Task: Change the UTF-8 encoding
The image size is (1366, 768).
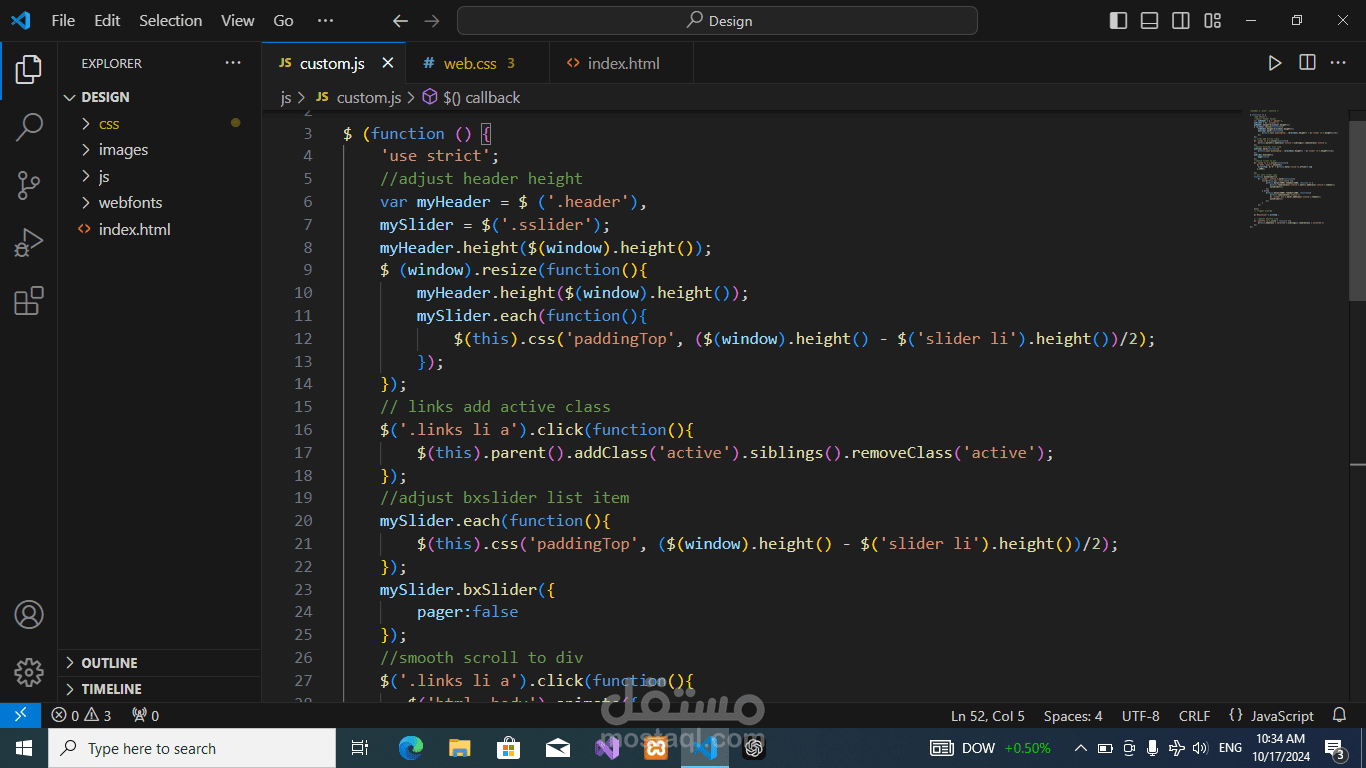Action: click(x=1141, y=716)
